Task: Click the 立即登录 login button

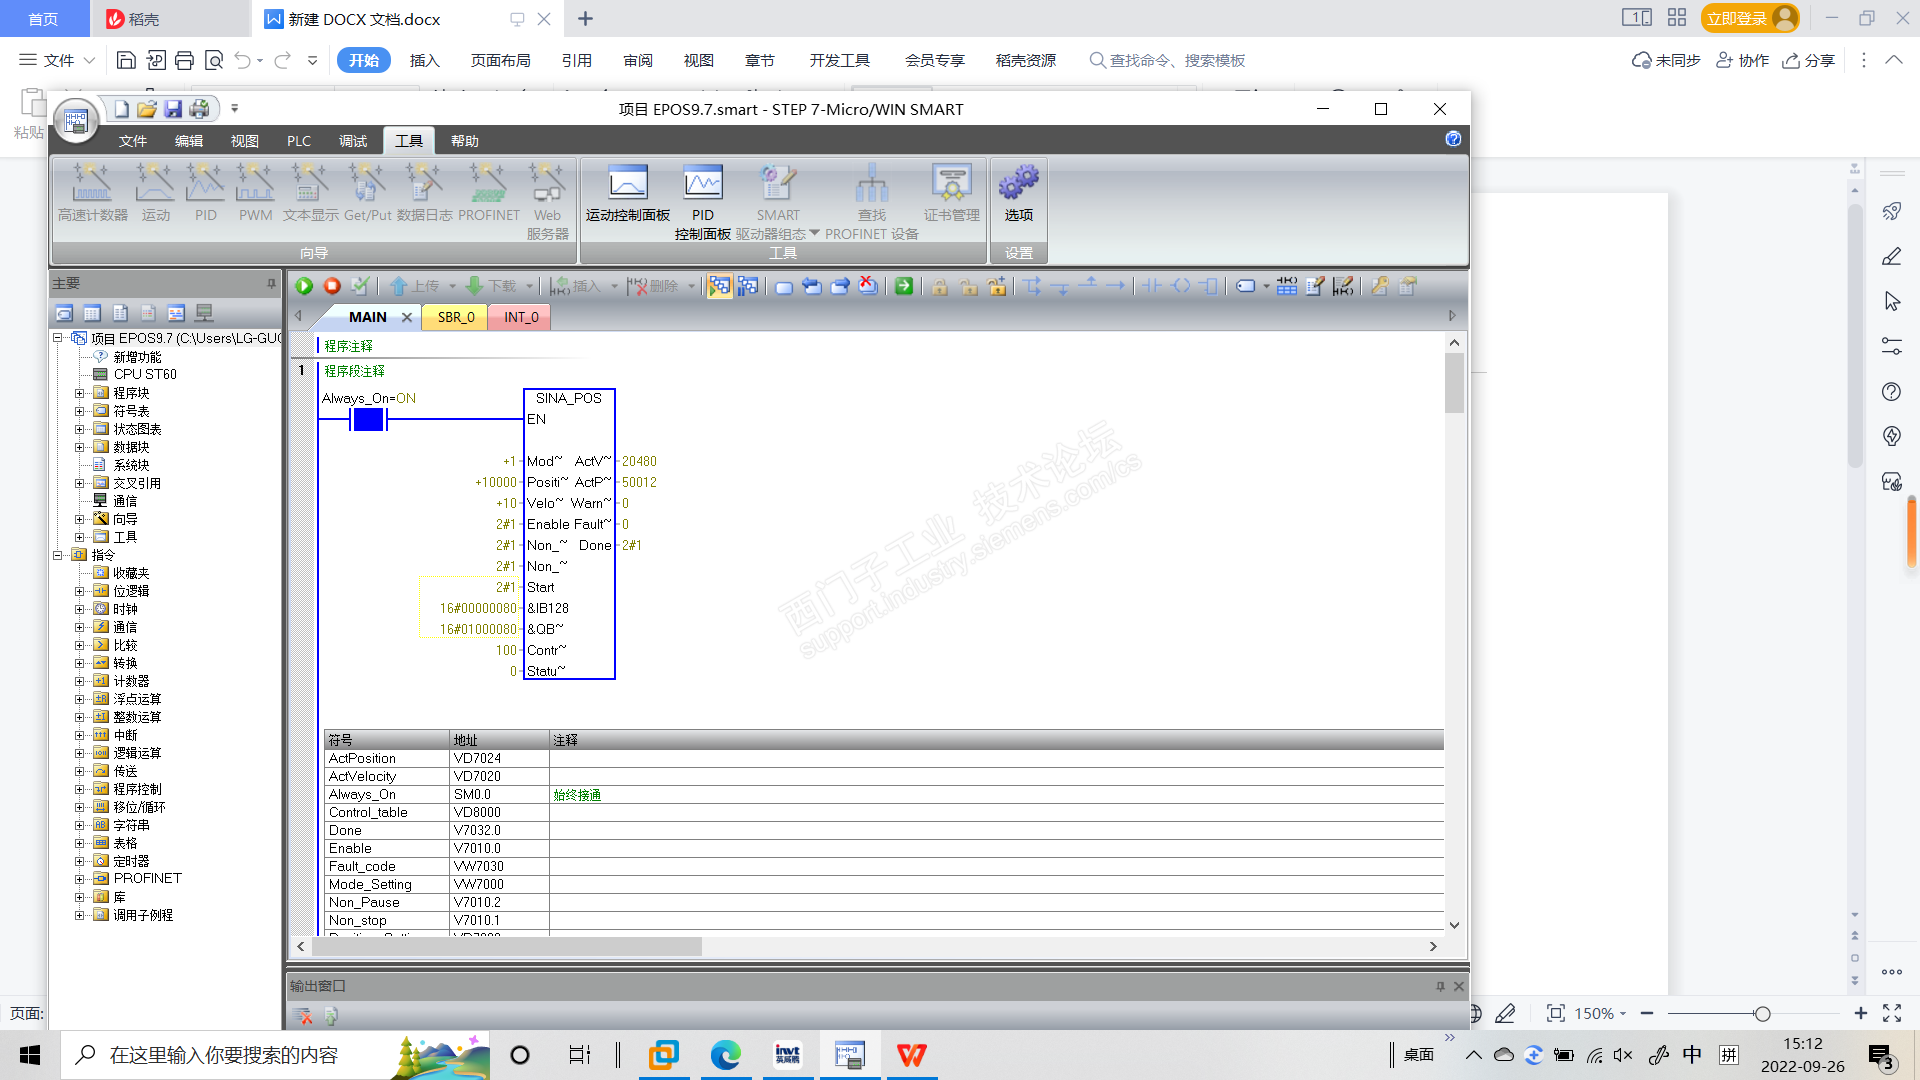Action: (x=1737, y=19)
